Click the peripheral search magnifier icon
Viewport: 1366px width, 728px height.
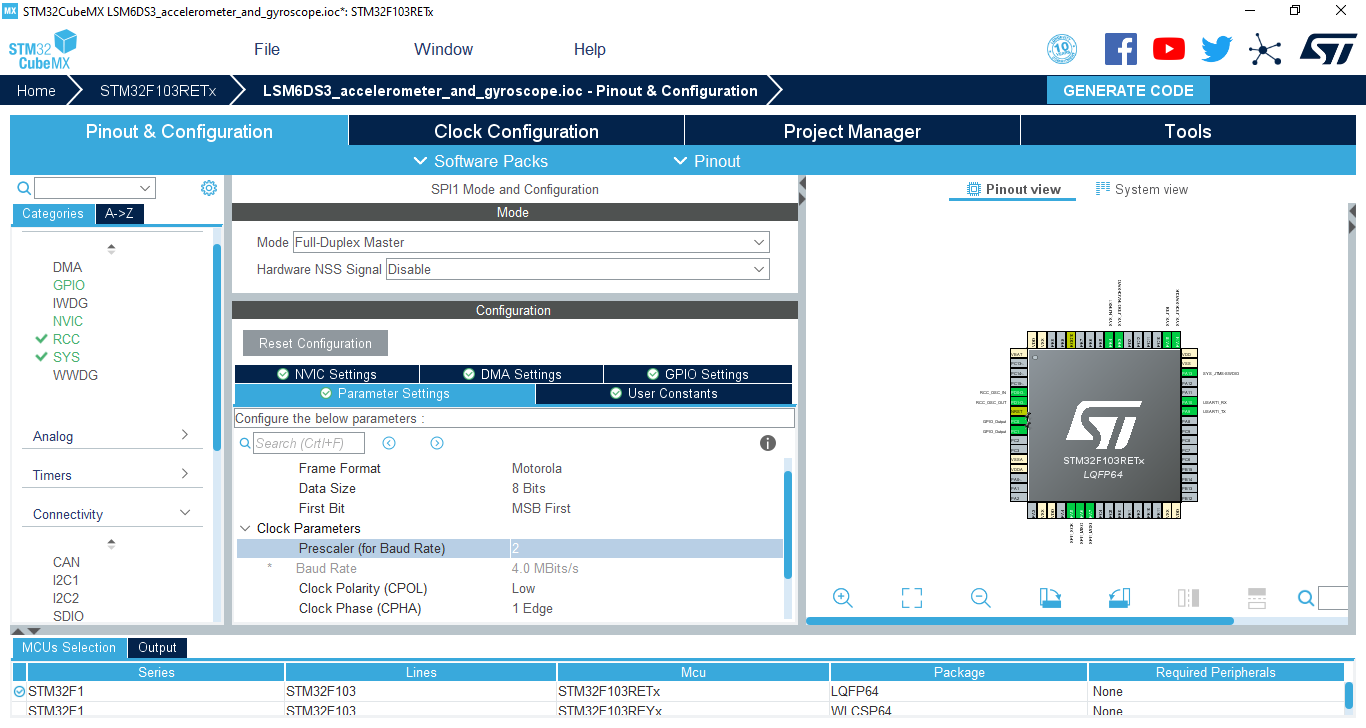coord(24,188)
